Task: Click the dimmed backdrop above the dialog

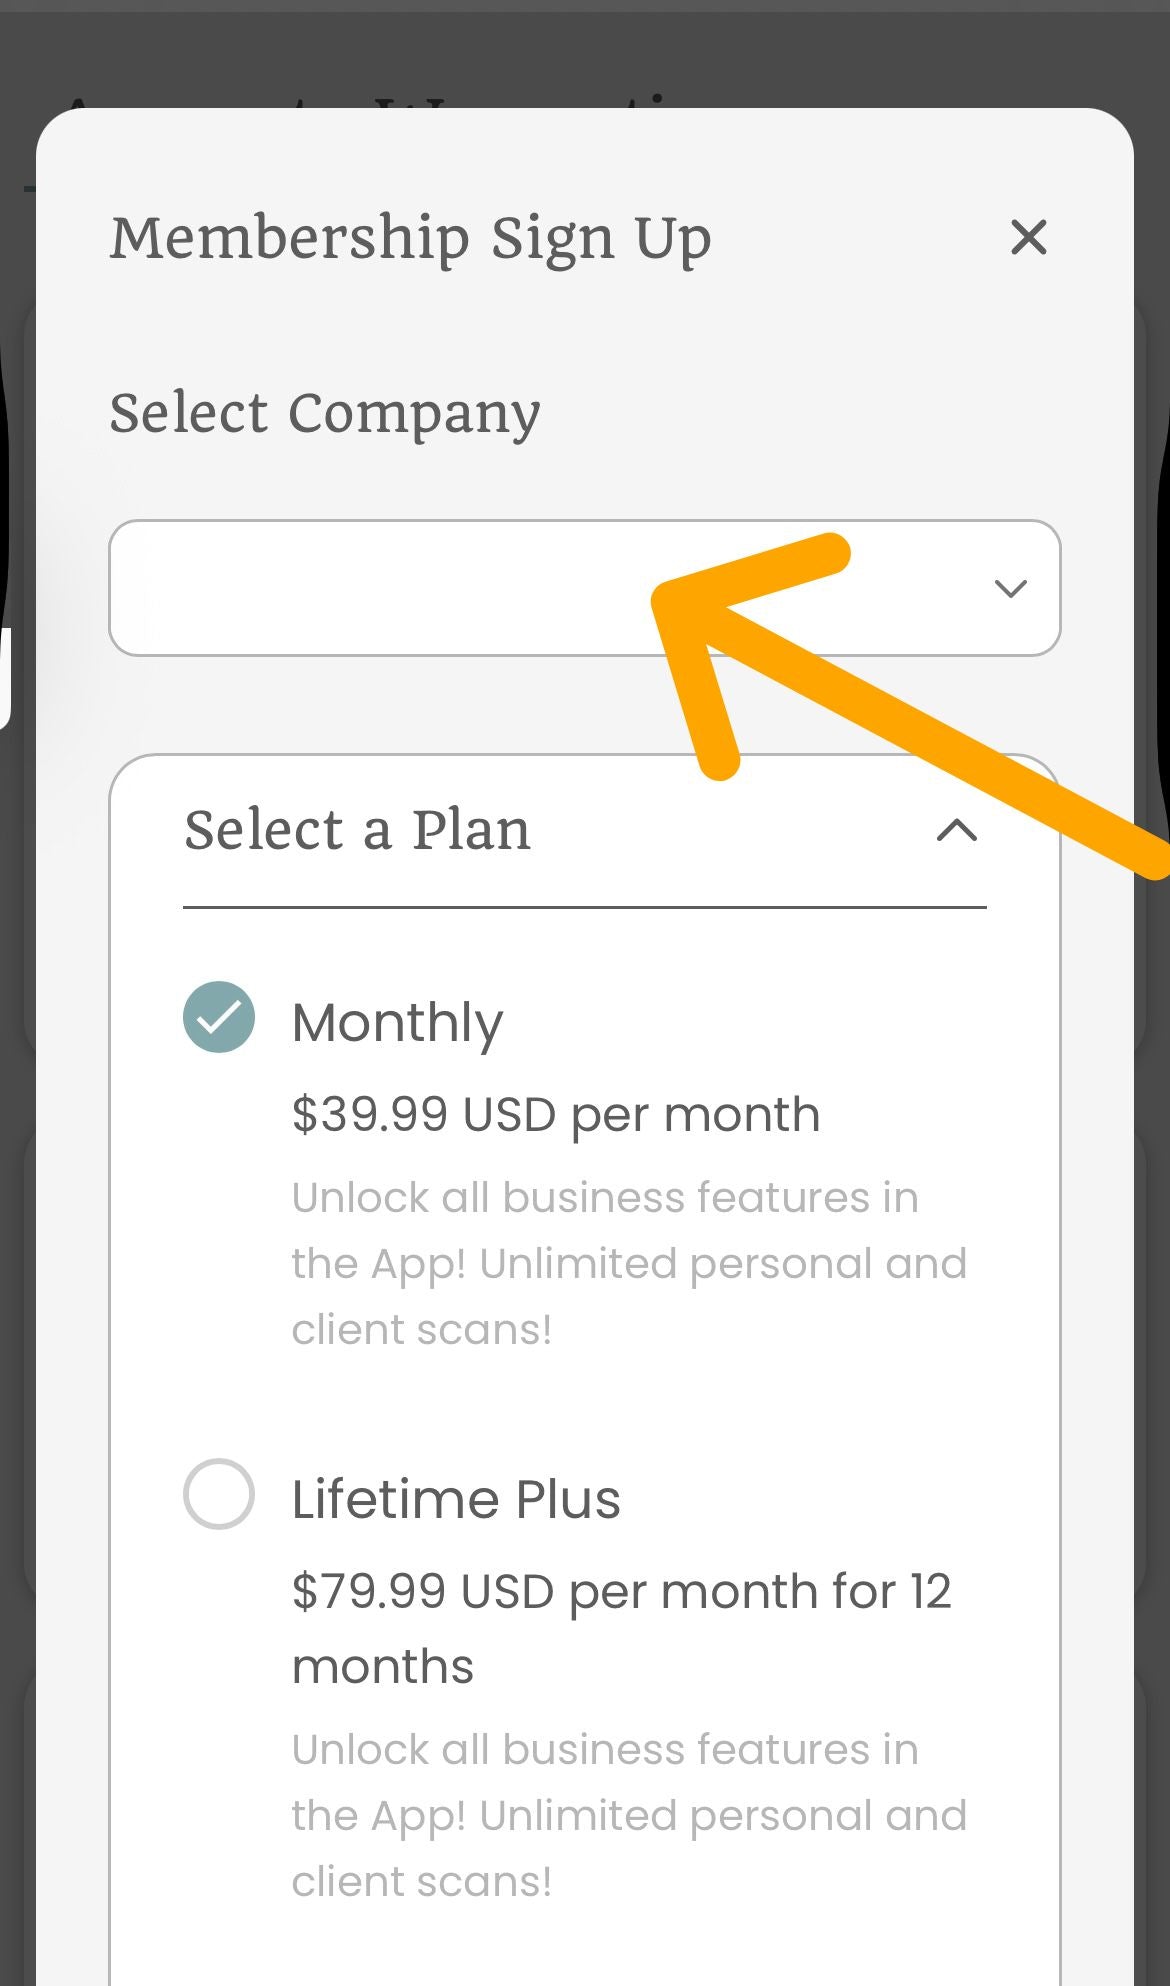Action: (x=585, y=55)
